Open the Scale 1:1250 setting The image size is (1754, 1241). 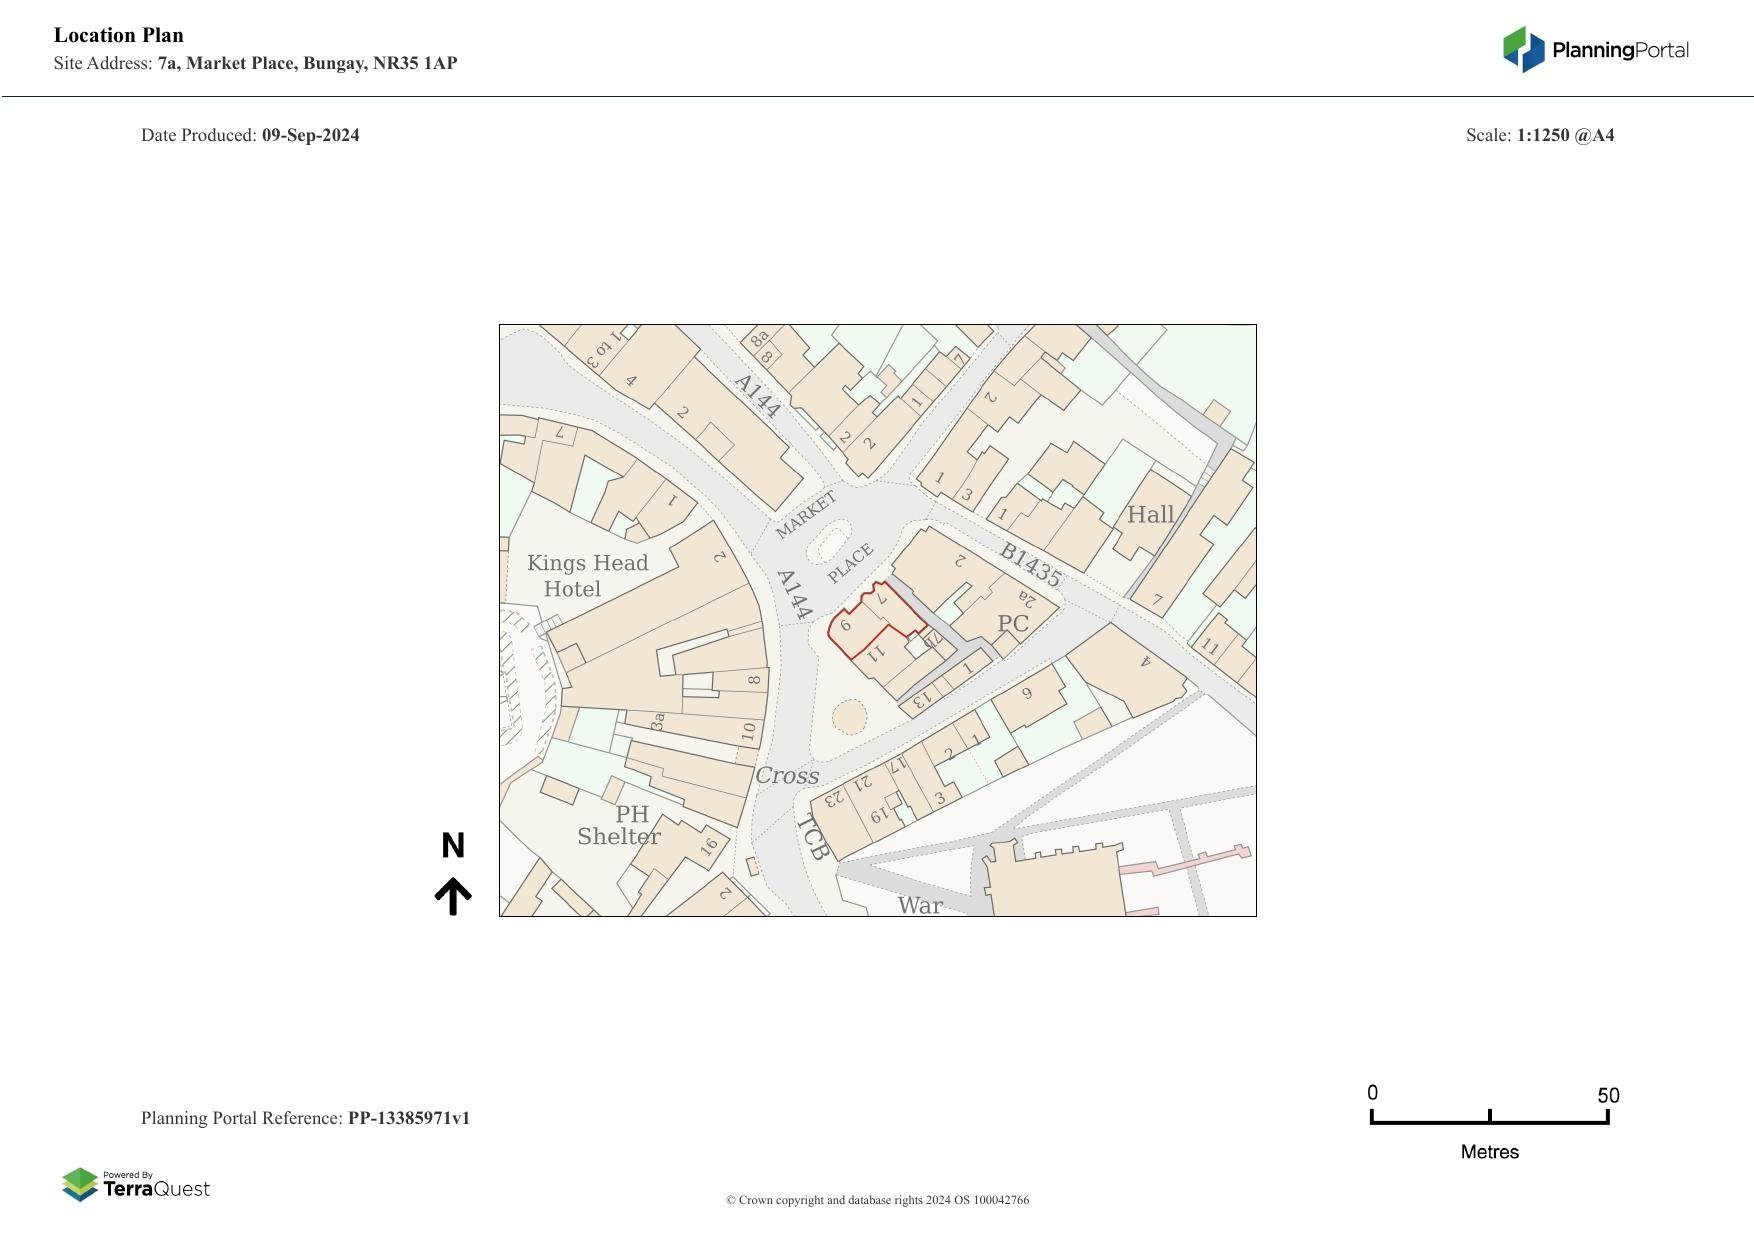(1540, 134)
